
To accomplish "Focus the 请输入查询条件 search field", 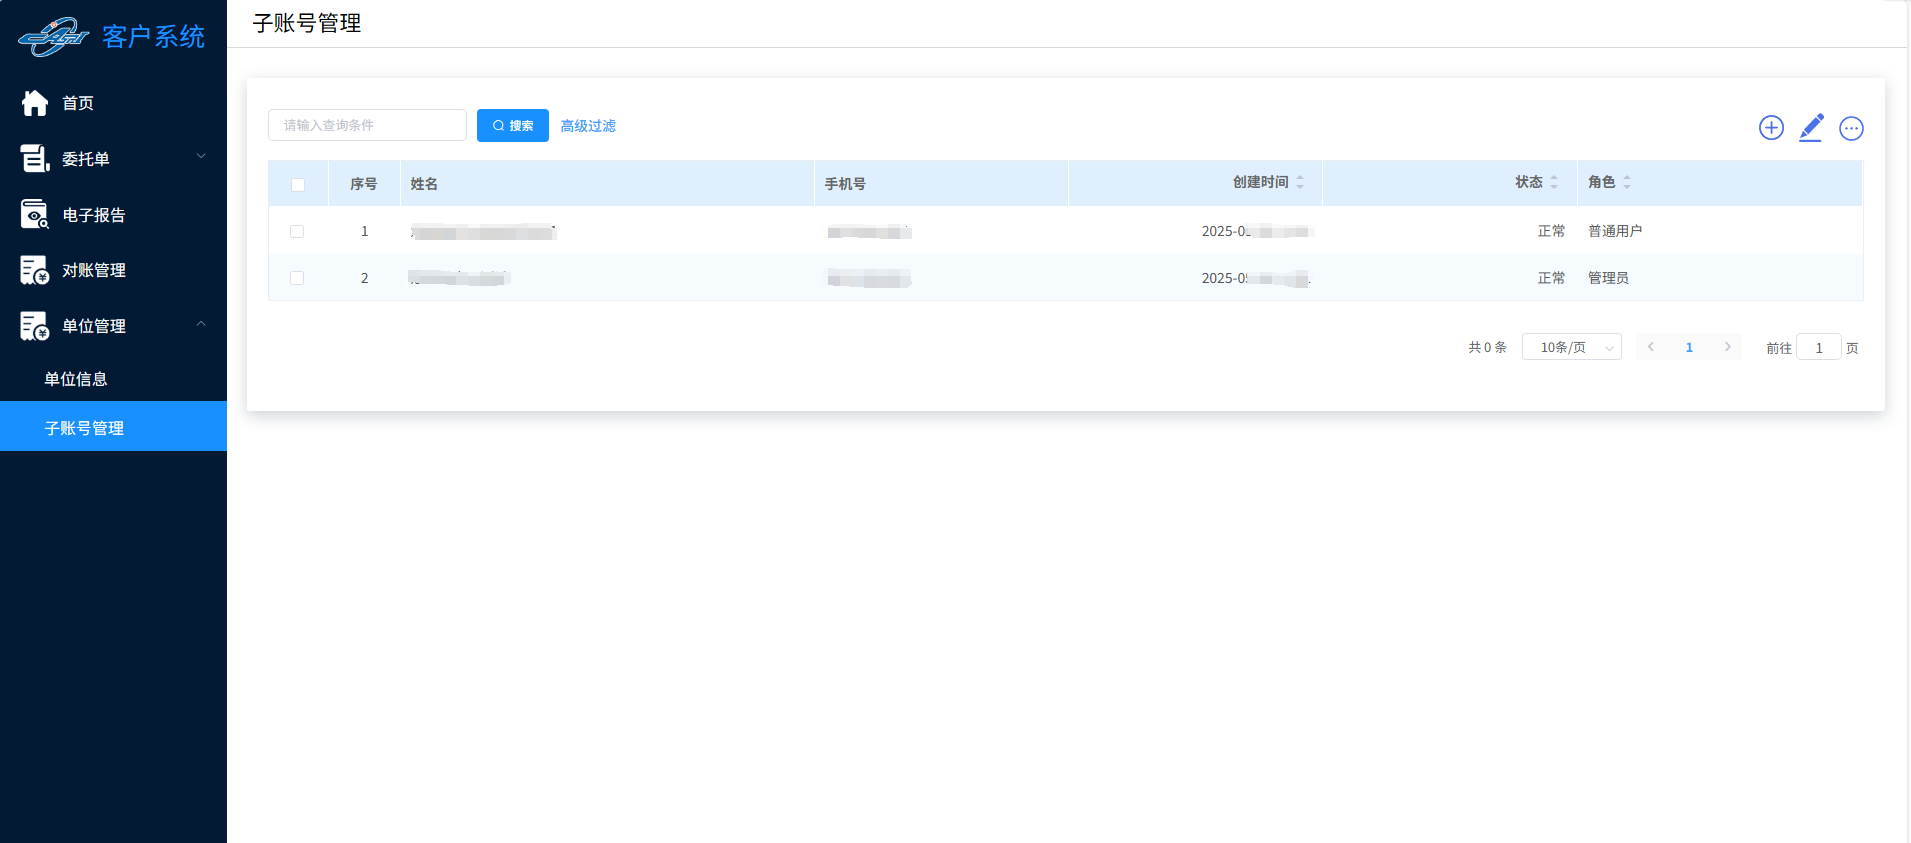I will click(x=367, y=125).
